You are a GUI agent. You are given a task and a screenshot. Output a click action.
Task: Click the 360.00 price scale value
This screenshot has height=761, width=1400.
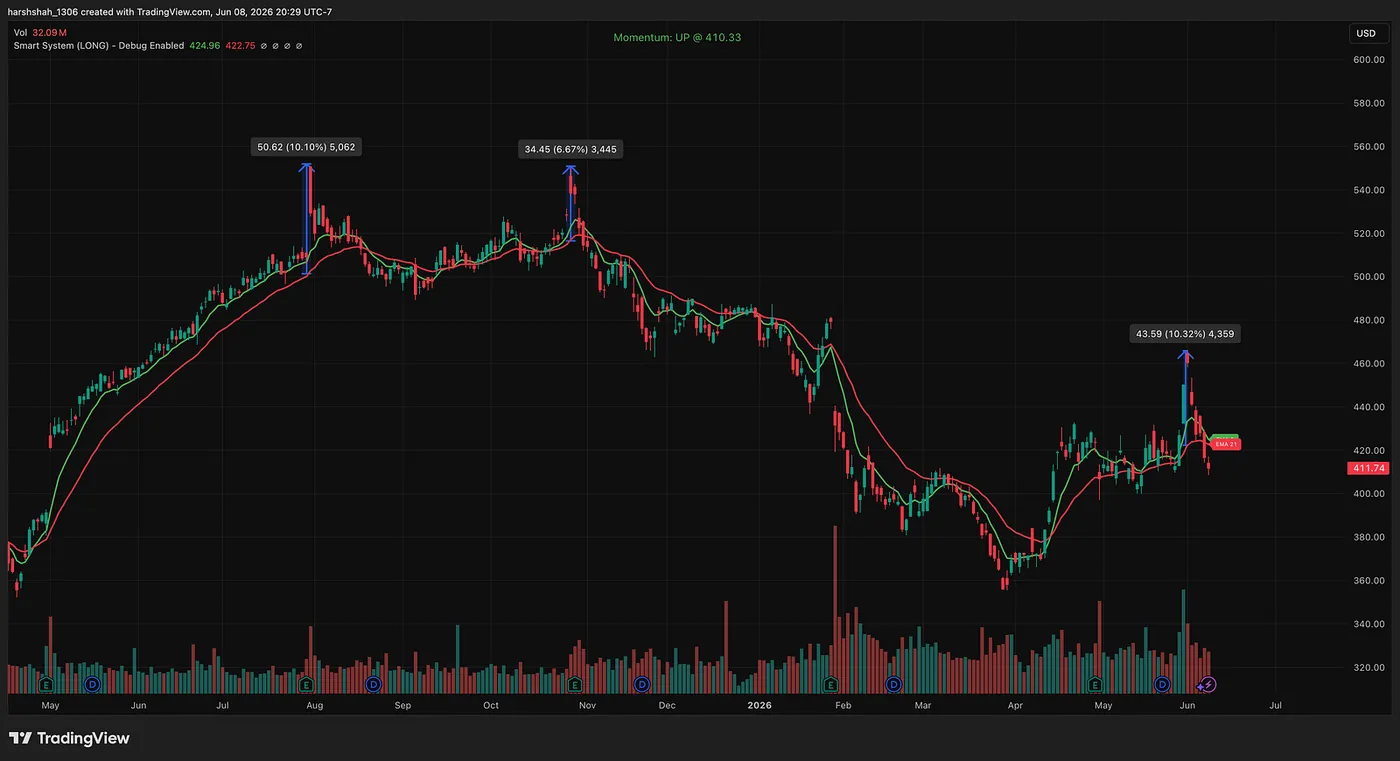[1368, 581]
